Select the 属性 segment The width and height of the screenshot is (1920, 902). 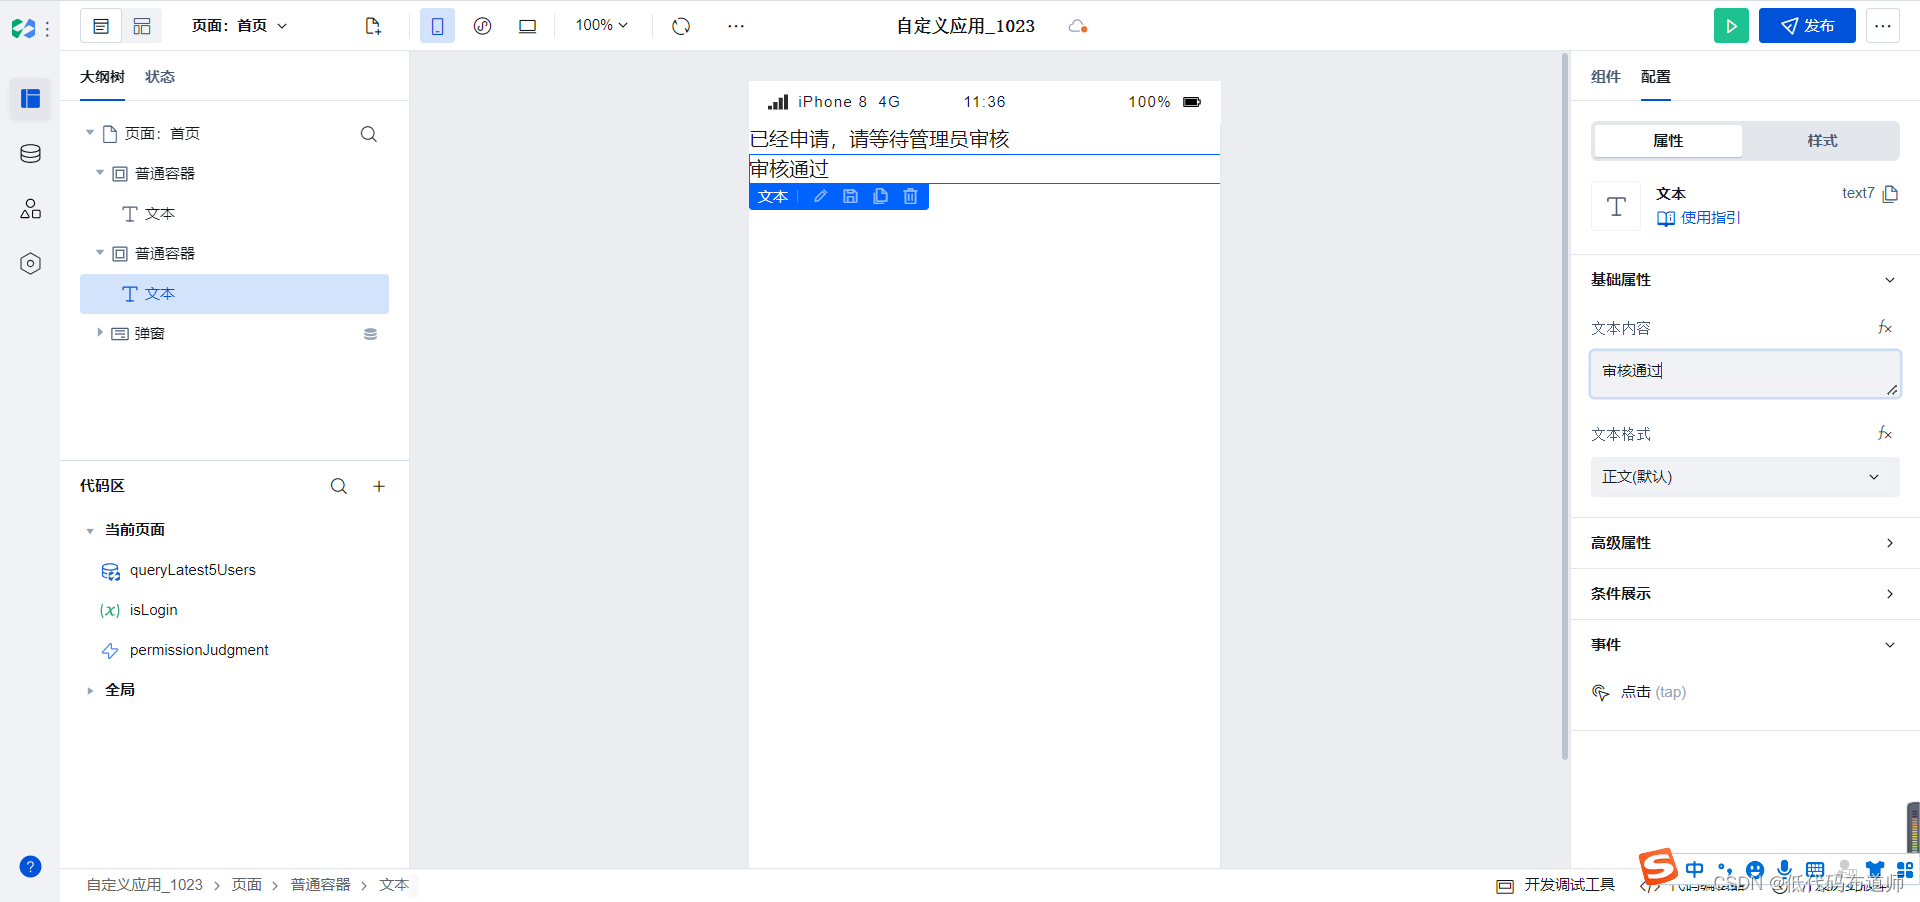tap(1668, 141)
